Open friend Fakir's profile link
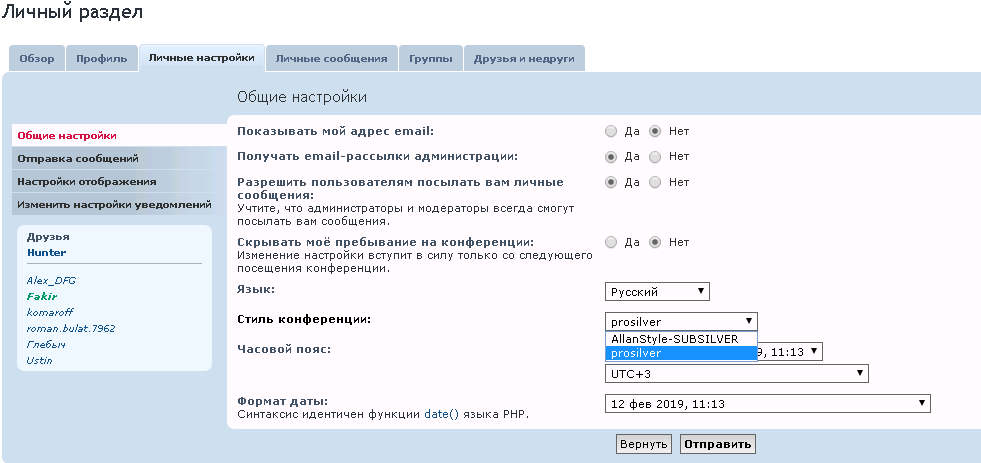Image resolution: width=981 pixels, height=463 pixels. pos(42,296)
